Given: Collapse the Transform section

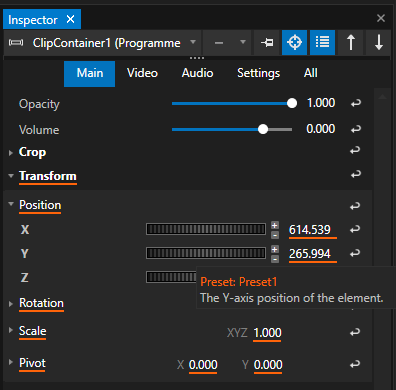Looking at the screenshot, I should click(11, 175).
